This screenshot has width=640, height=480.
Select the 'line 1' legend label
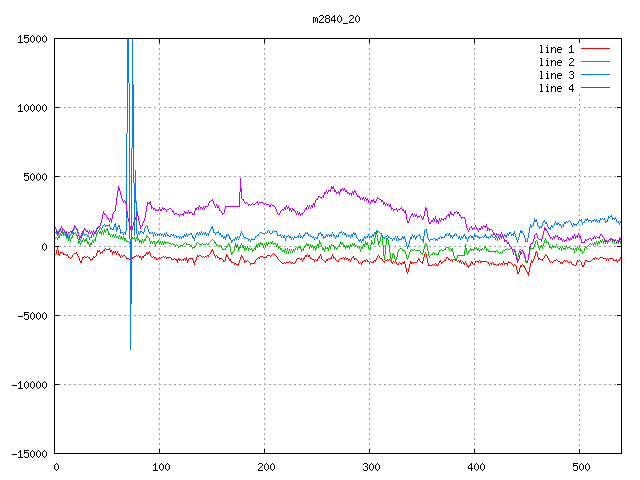(x=556, y=49)
